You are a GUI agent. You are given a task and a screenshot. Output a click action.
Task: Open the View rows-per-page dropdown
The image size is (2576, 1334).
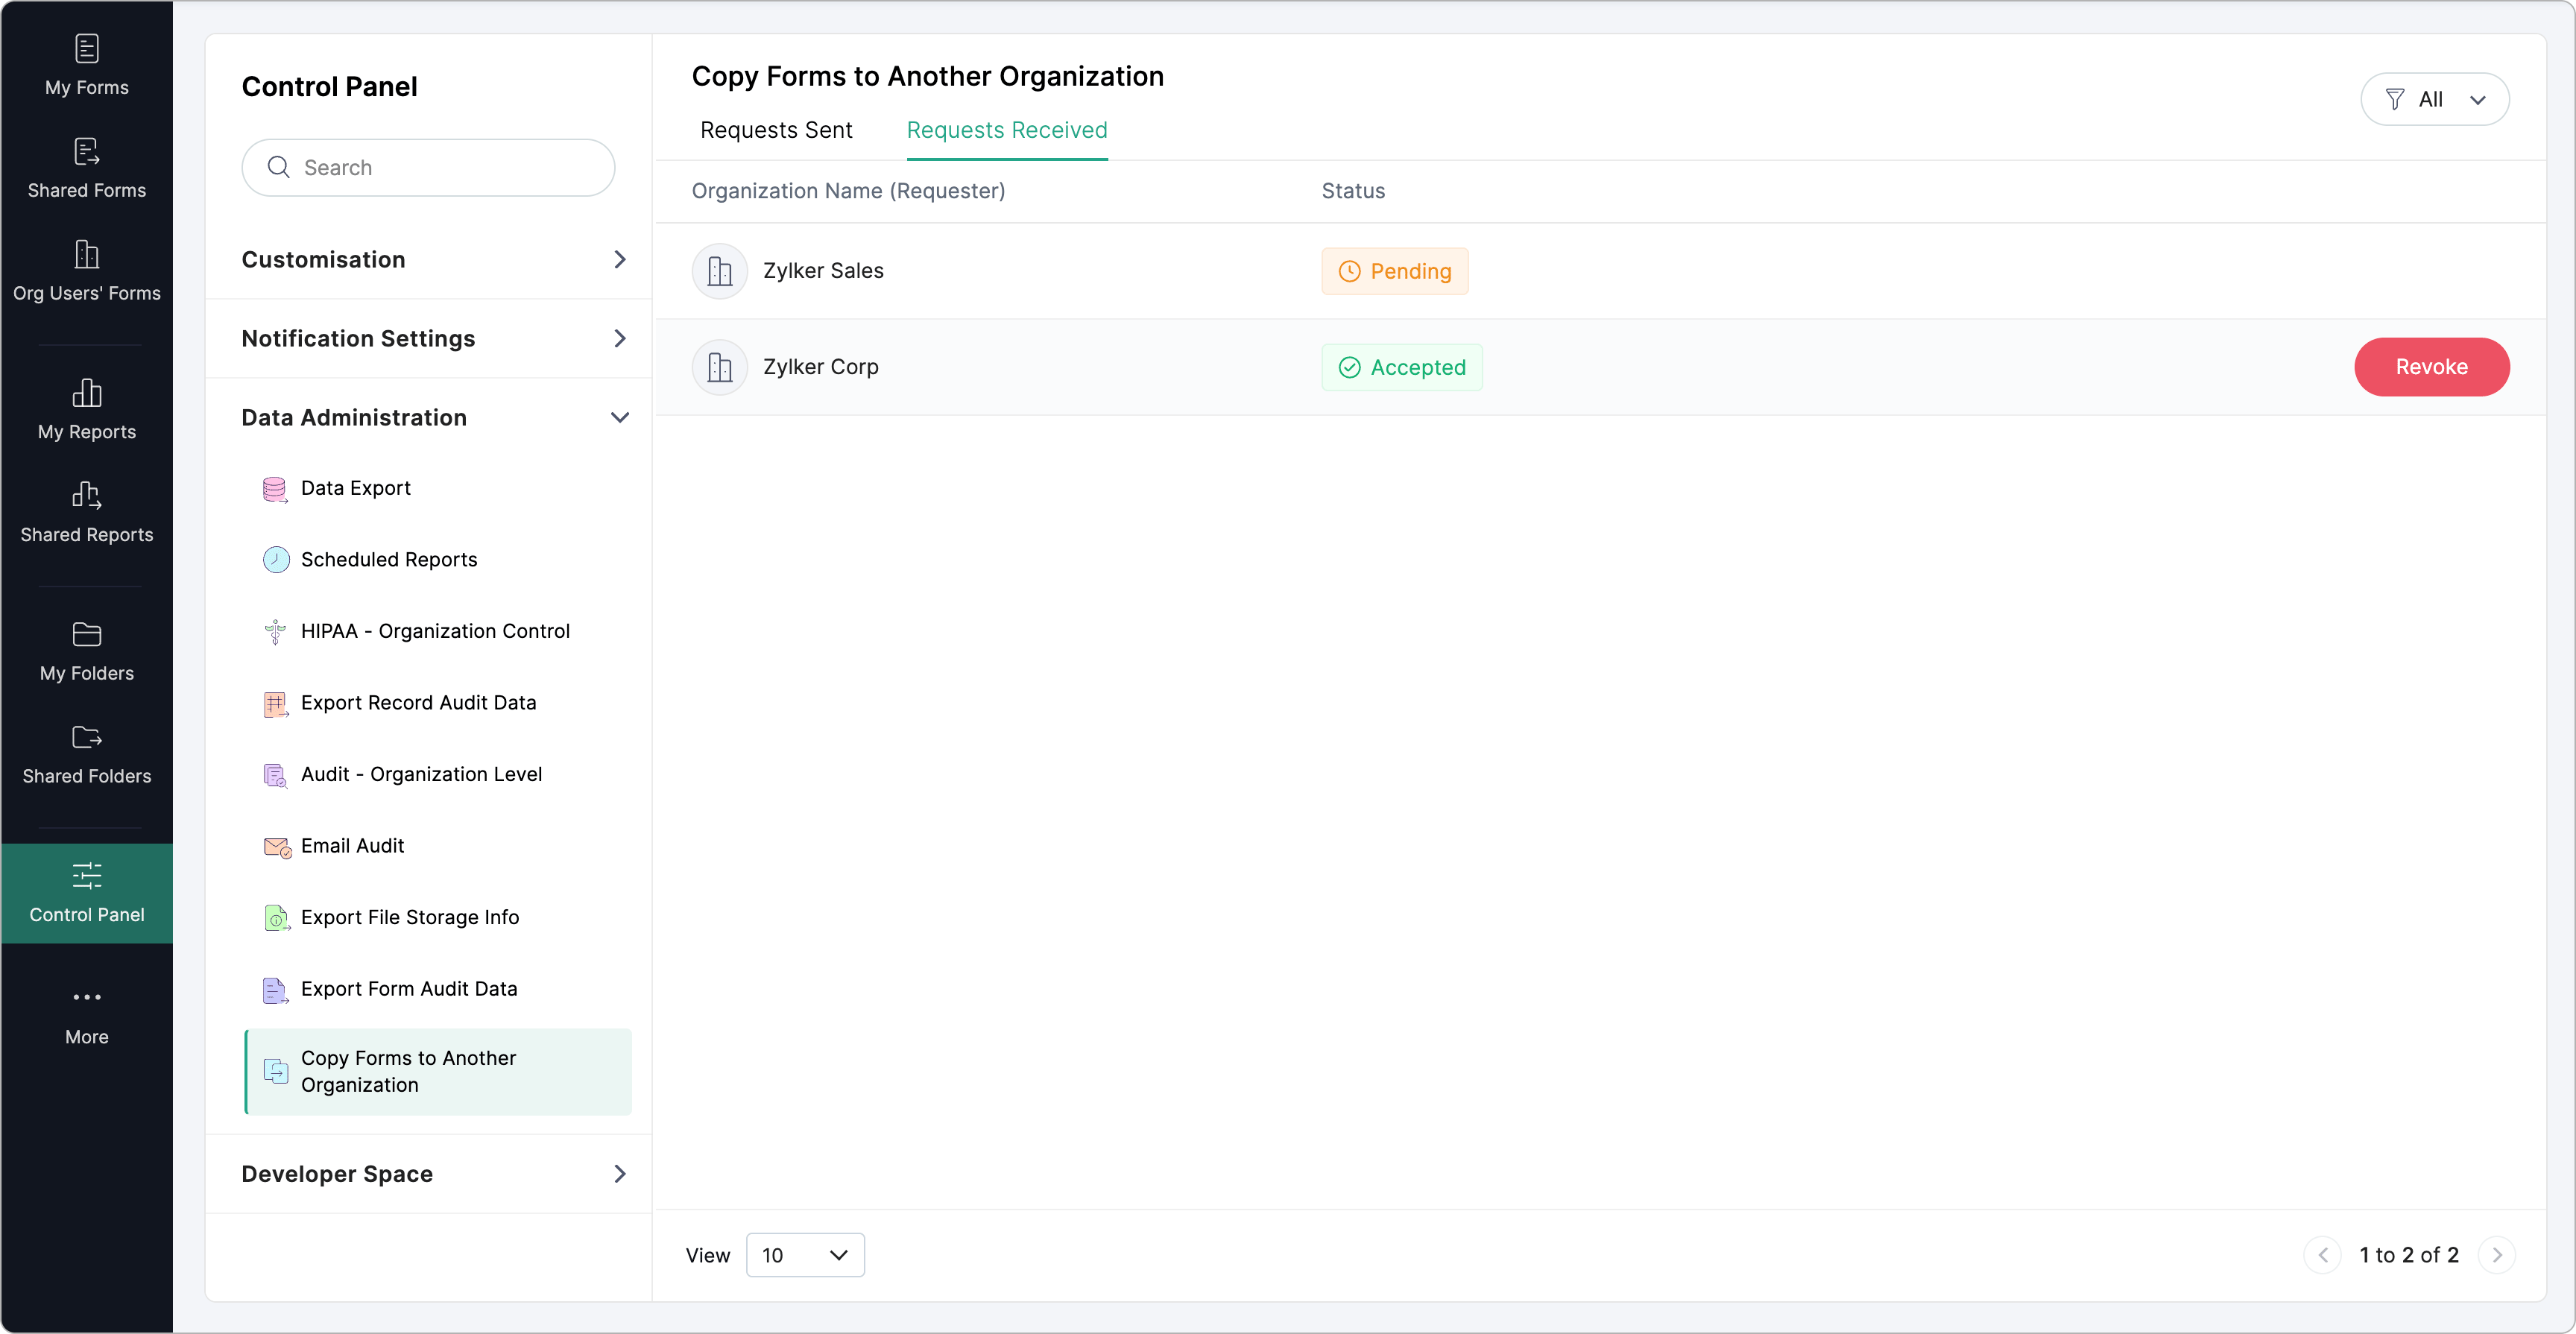tap(804, 1255)
